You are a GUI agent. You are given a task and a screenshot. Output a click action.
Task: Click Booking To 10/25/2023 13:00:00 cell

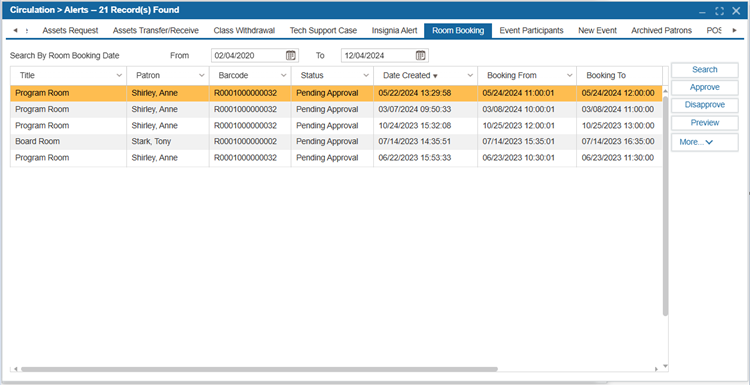tap(619, 126)
